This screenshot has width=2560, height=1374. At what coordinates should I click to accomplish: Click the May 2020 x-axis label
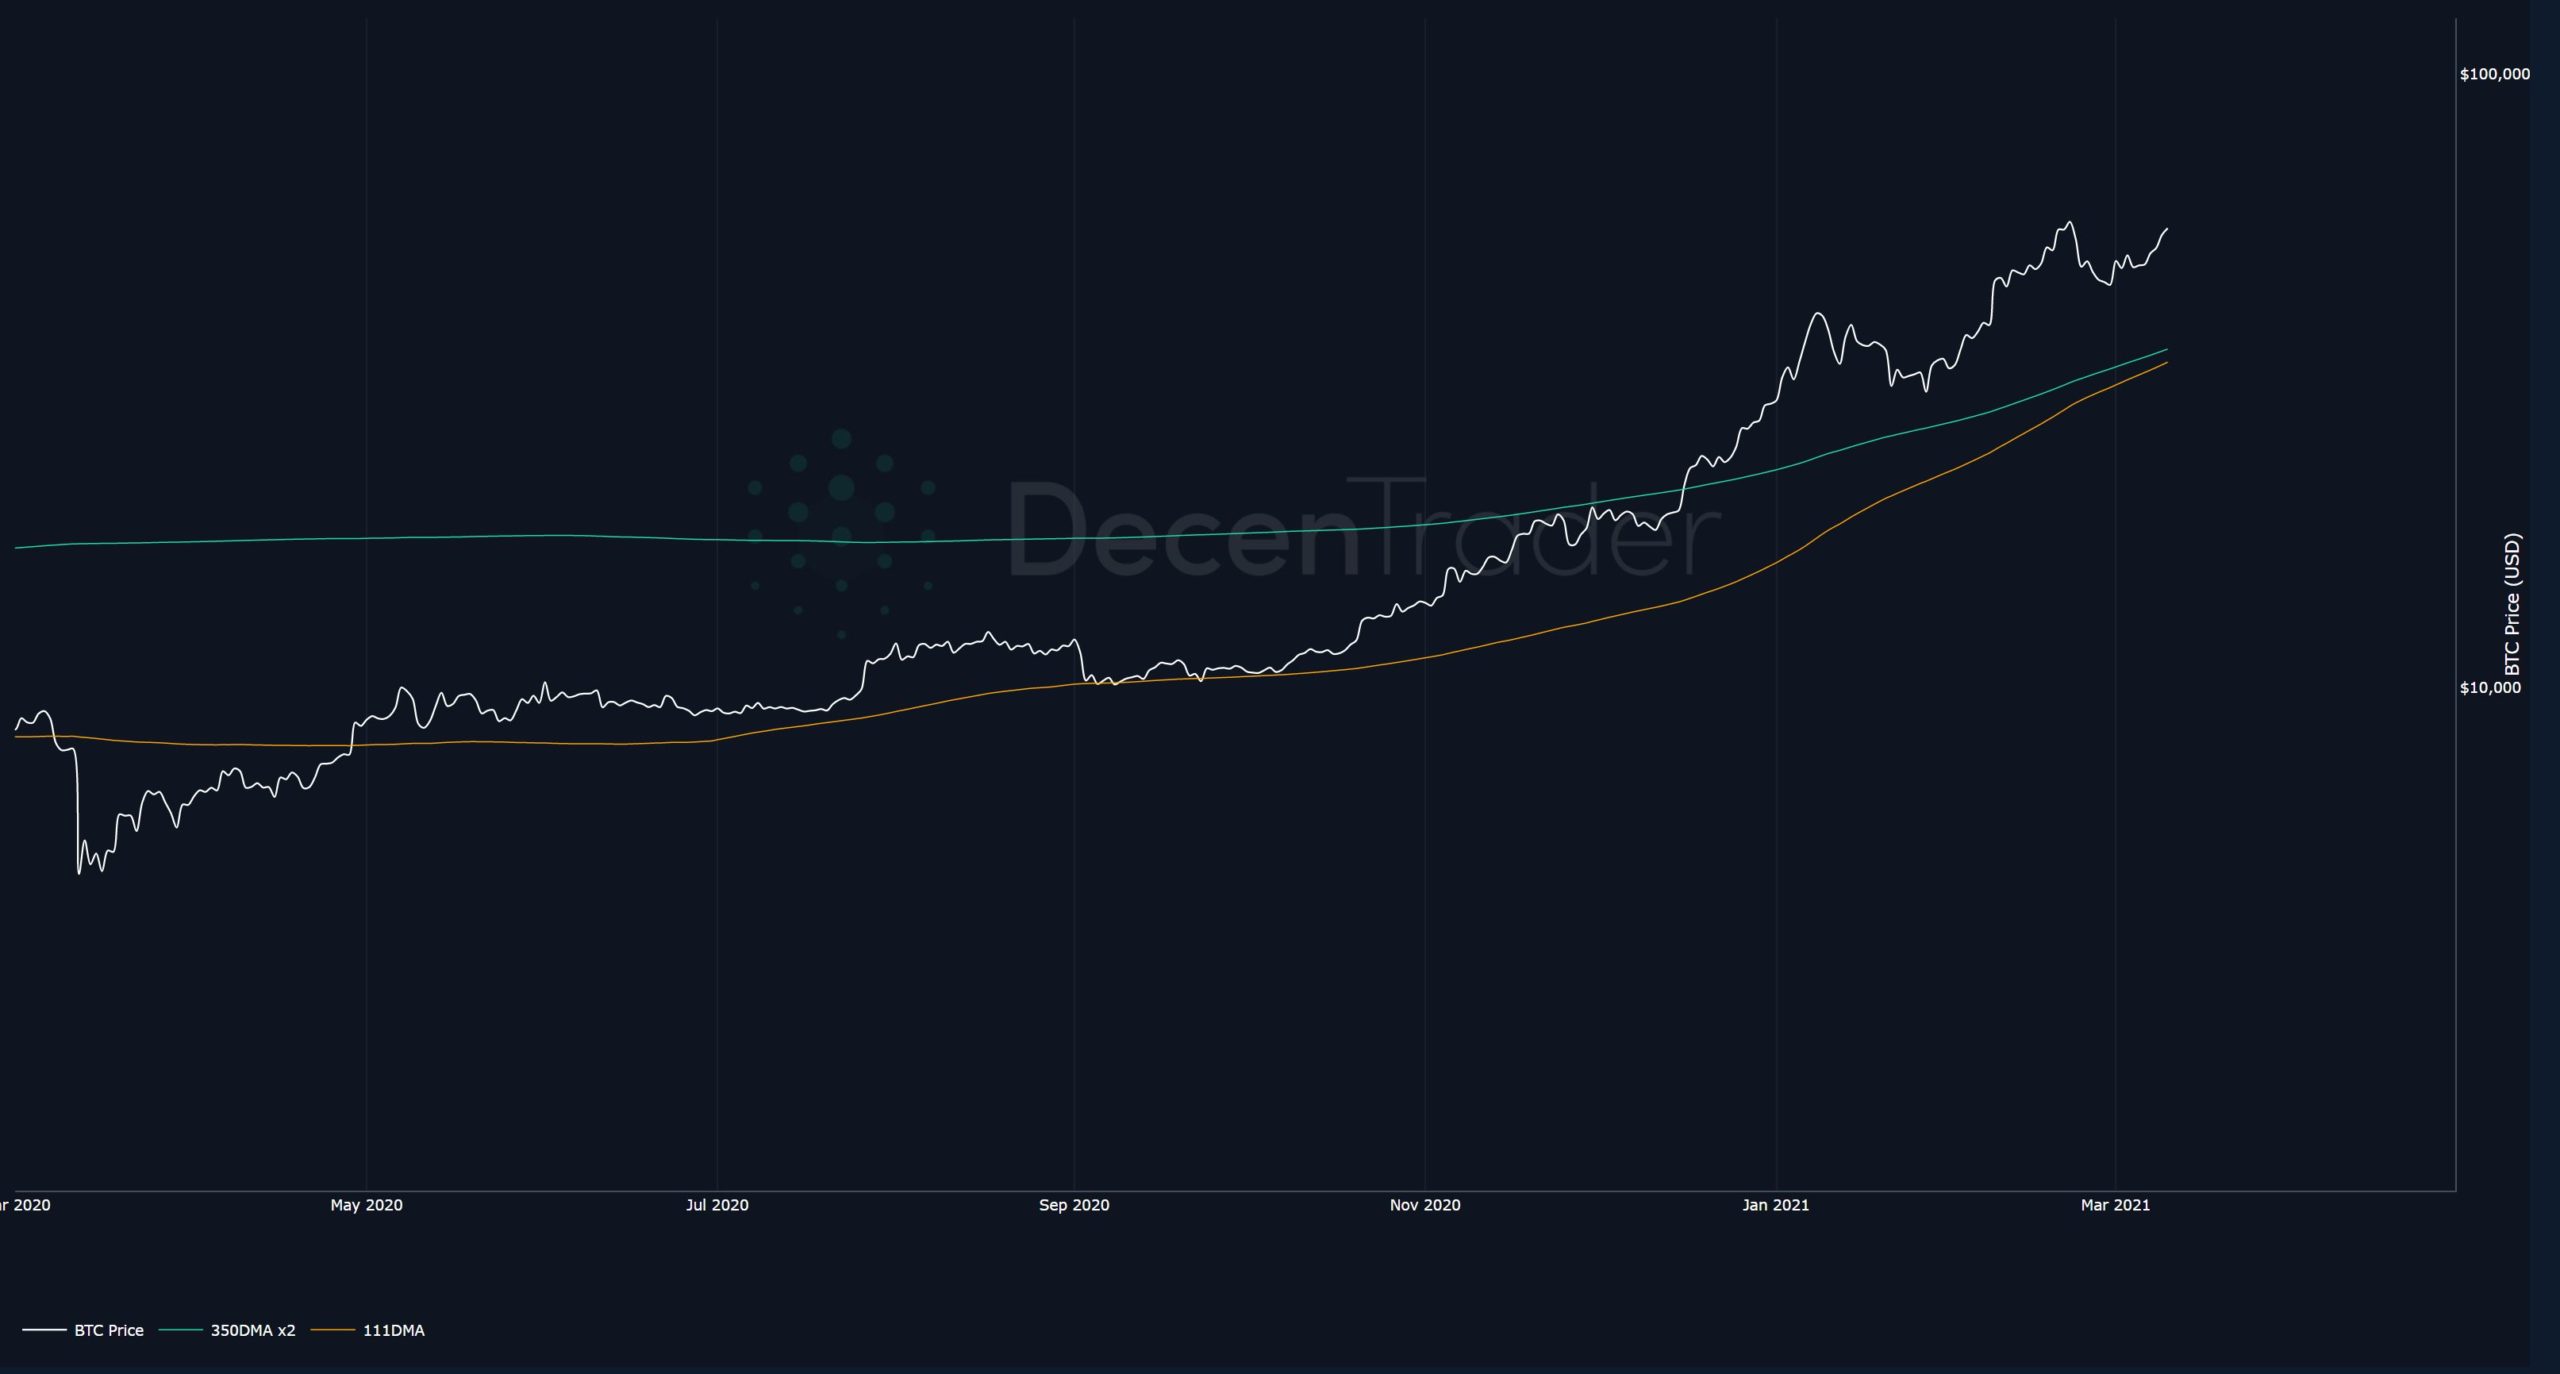pyautogui.click(x=366, y=1205)
